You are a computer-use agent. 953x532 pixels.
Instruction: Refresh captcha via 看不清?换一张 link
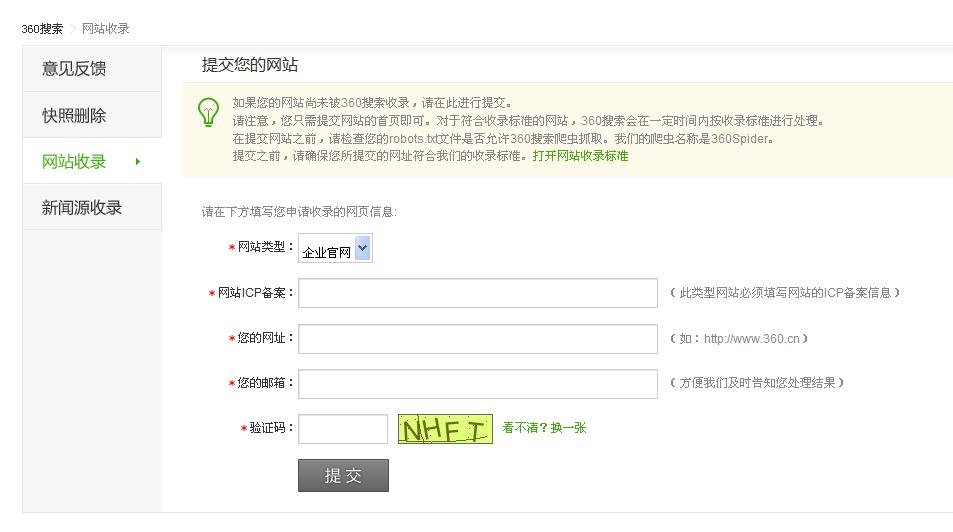(544, 428)
